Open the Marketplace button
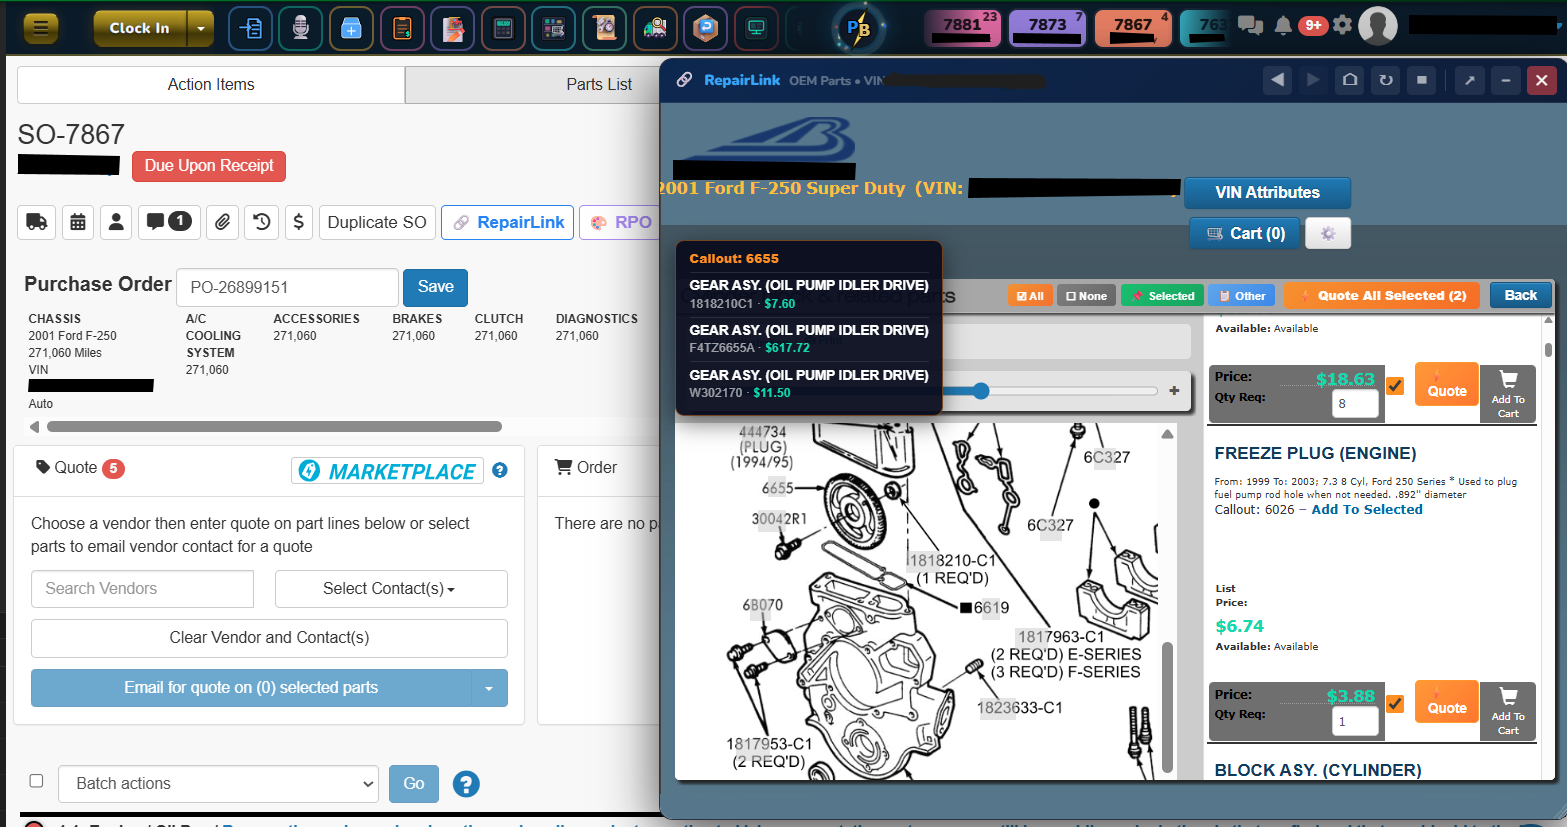 pyautogui.click(x=388, y=471)
